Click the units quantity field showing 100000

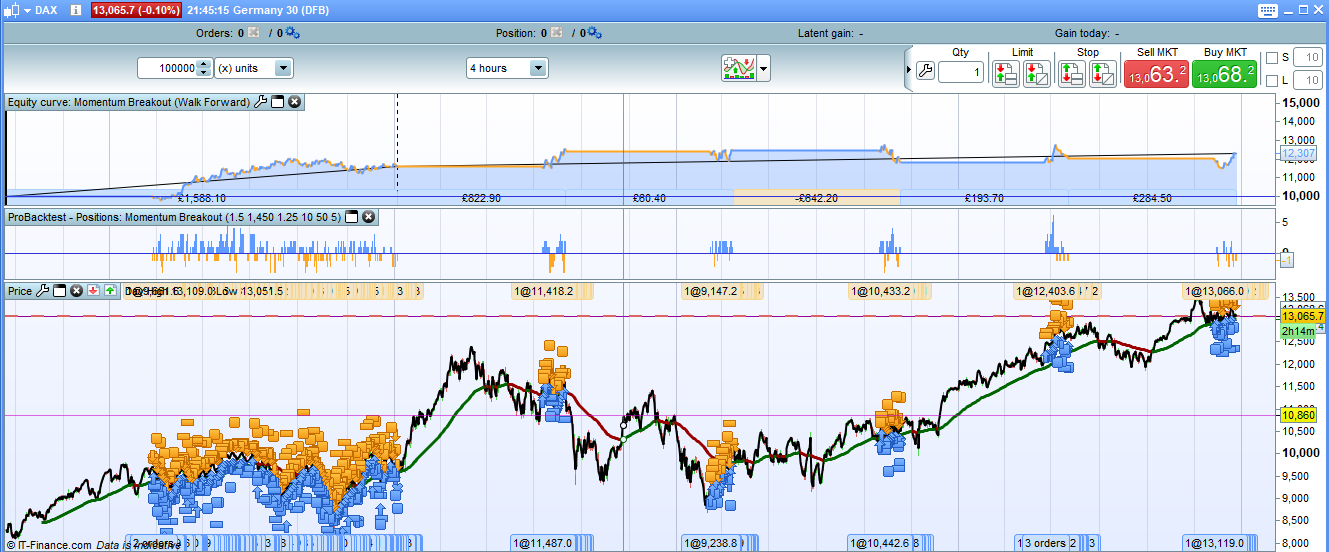click(167, 68)
